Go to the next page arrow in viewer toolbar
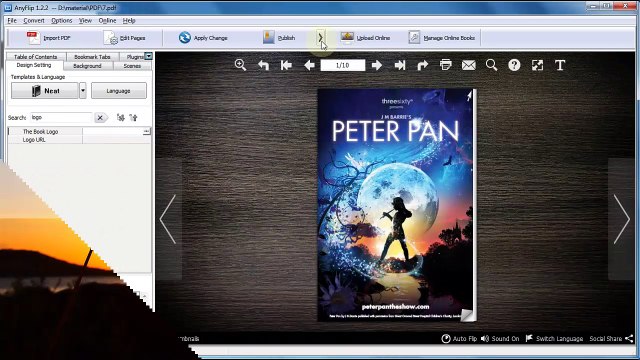 pyautogui.click(x=377, y=65)
